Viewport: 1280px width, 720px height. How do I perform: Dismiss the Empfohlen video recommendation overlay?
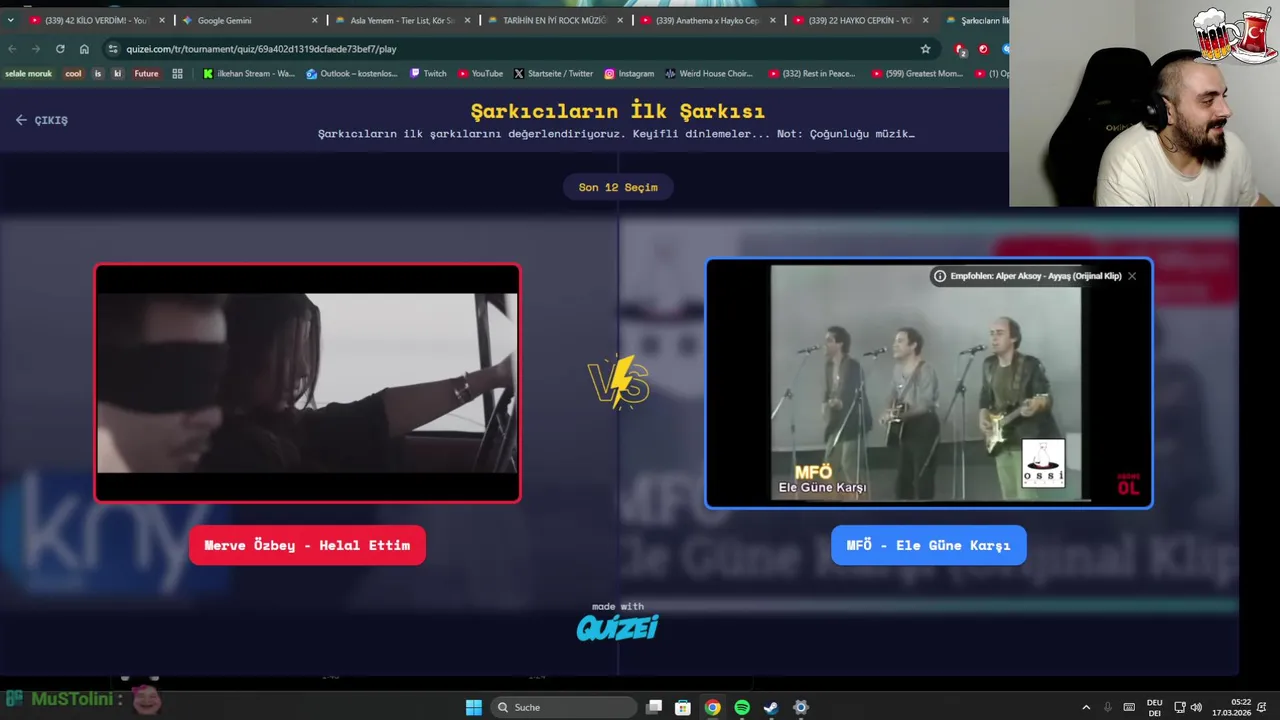1132,276
